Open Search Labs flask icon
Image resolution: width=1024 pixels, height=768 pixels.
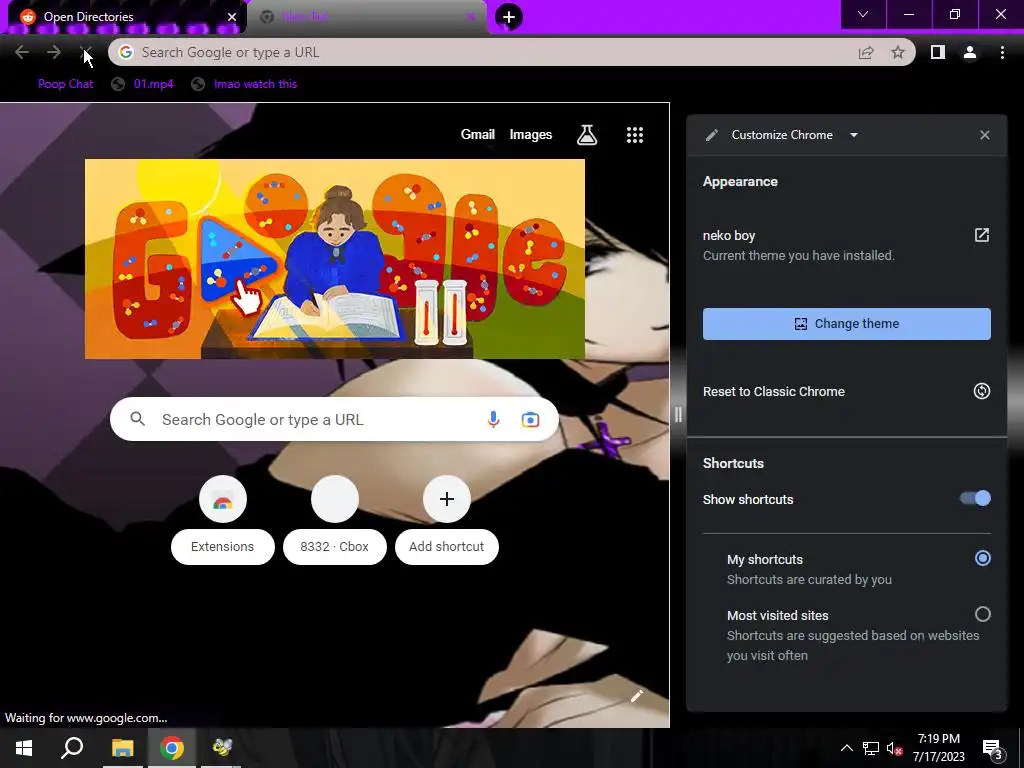click(586, 135)
